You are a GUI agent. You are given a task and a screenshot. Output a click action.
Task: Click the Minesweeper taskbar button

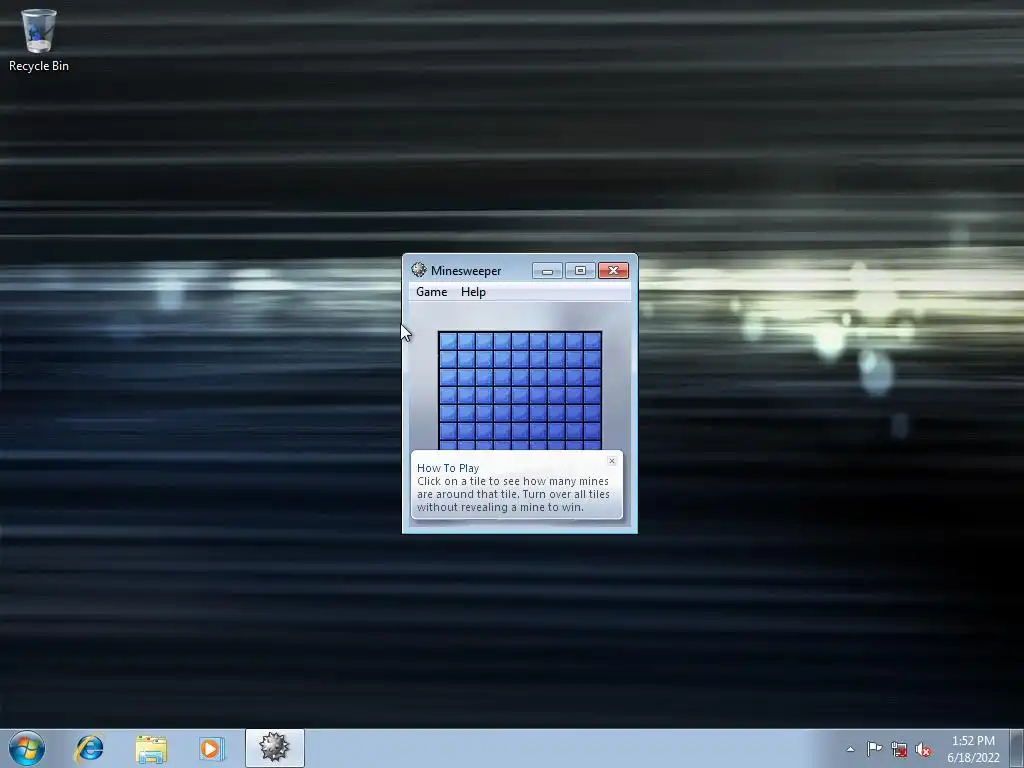pos(274,748)
